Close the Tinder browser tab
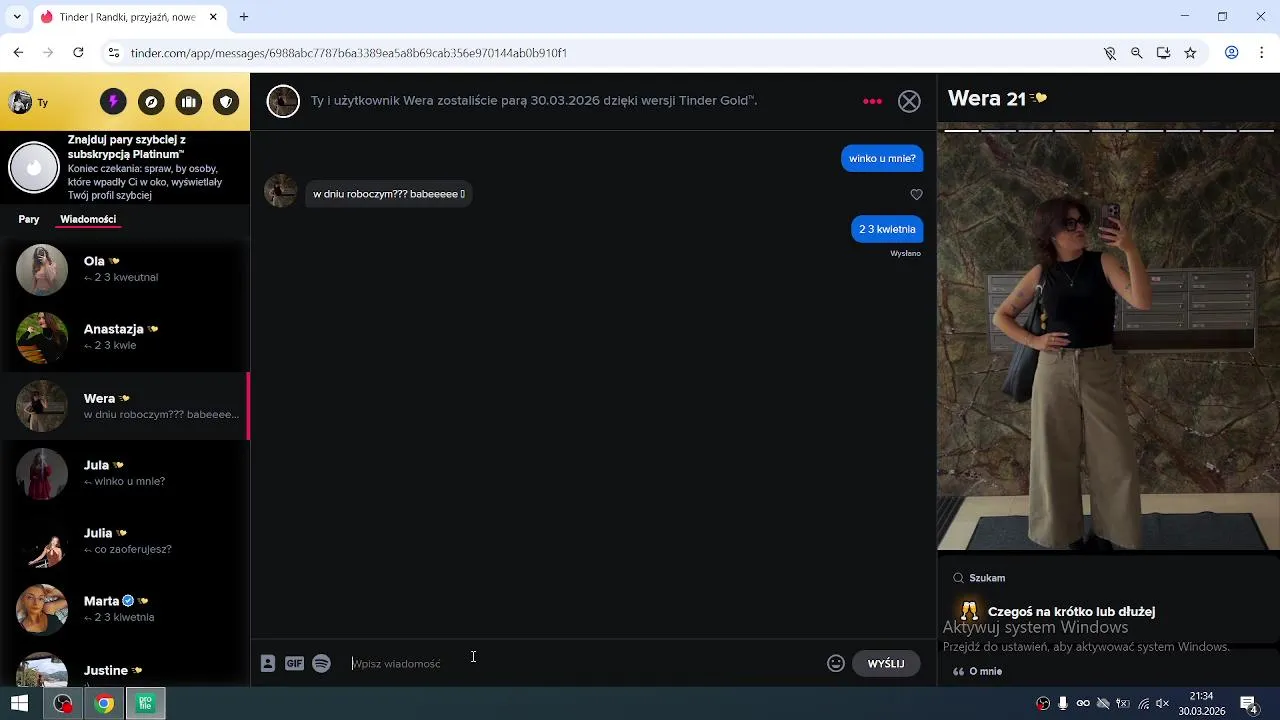1280x720 pixels. [x=213, y=17]
